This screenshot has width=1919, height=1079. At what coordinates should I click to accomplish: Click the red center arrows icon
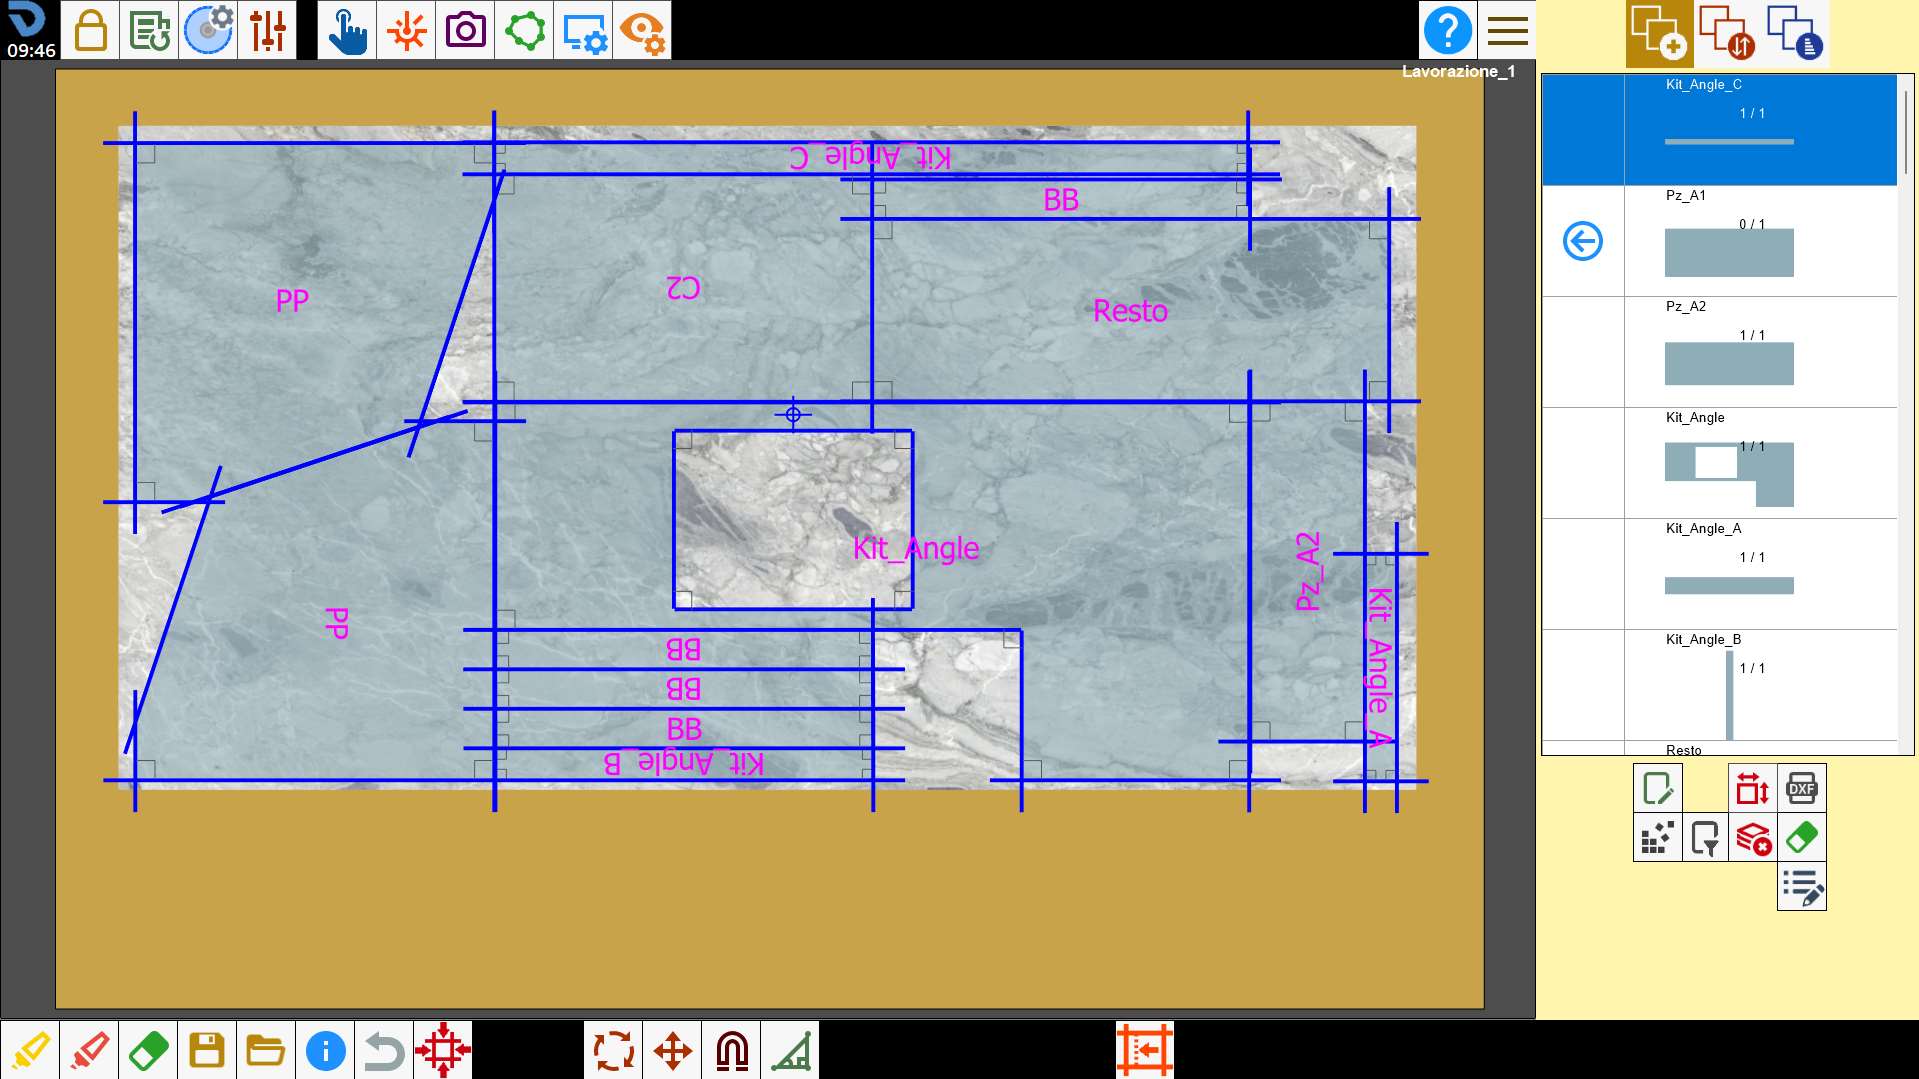click(x=443, y=1050)
